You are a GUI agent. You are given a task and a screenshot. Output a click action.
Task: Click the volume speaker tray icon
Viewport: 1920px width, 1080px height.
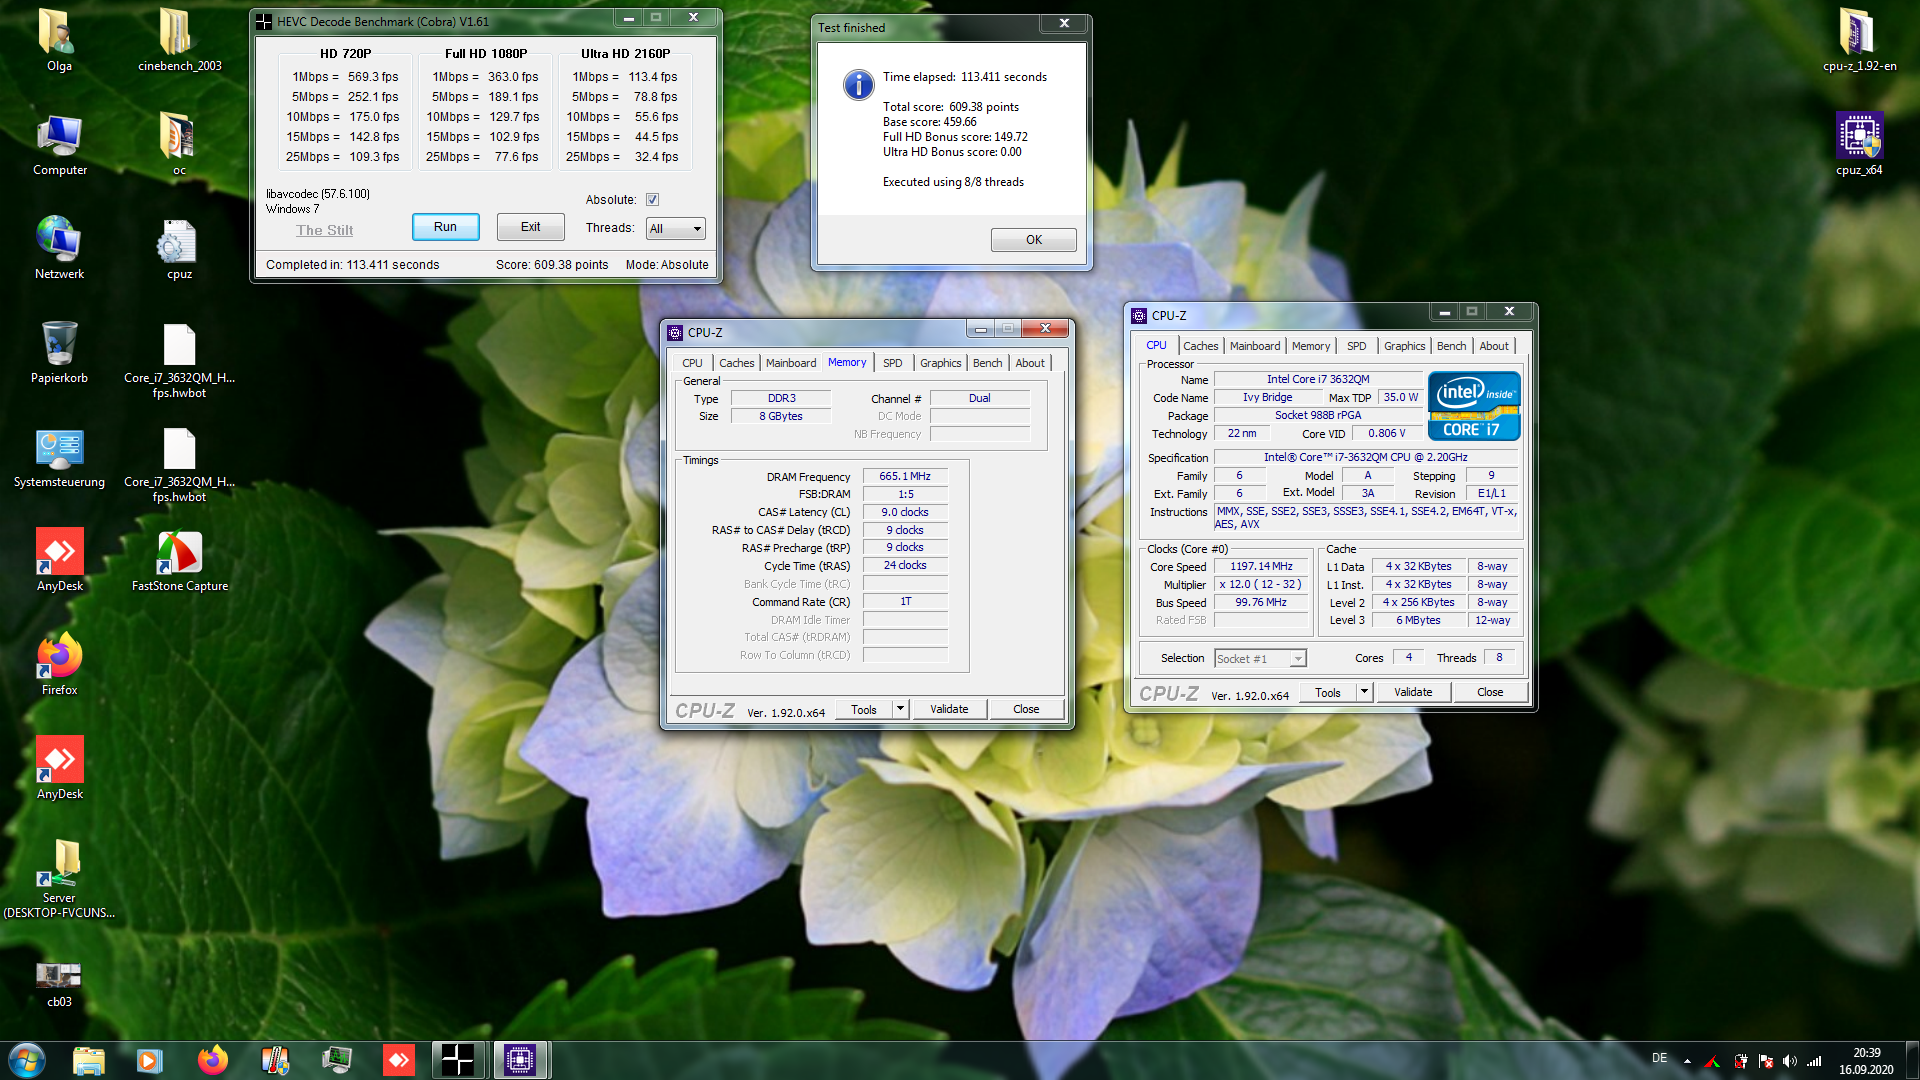pyautogui.click(x=1789, y=1061)
